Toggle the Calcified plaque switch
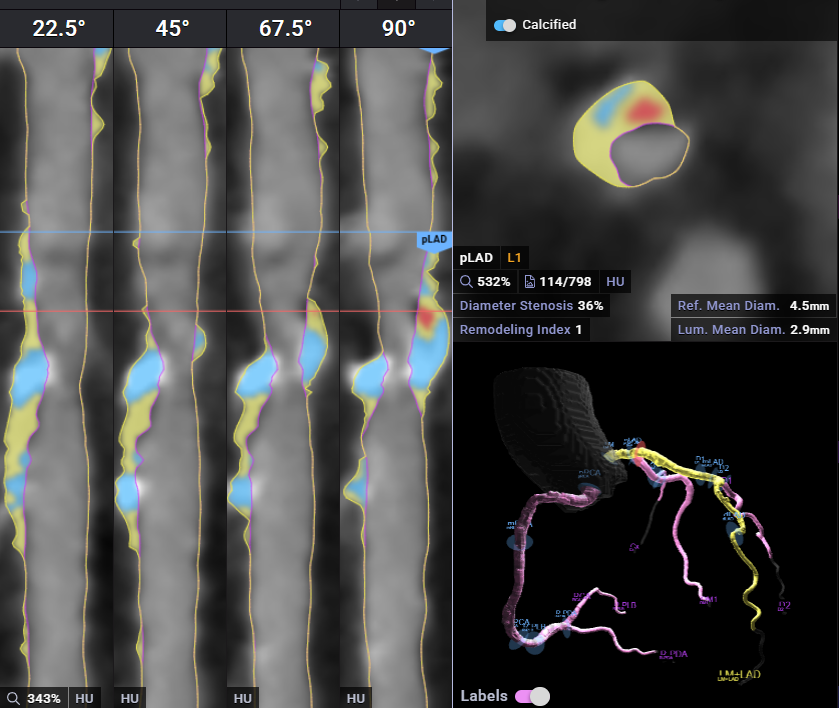The width and height of the screenshot is (839, 708). pyautogui.click(x=506, y=24)
